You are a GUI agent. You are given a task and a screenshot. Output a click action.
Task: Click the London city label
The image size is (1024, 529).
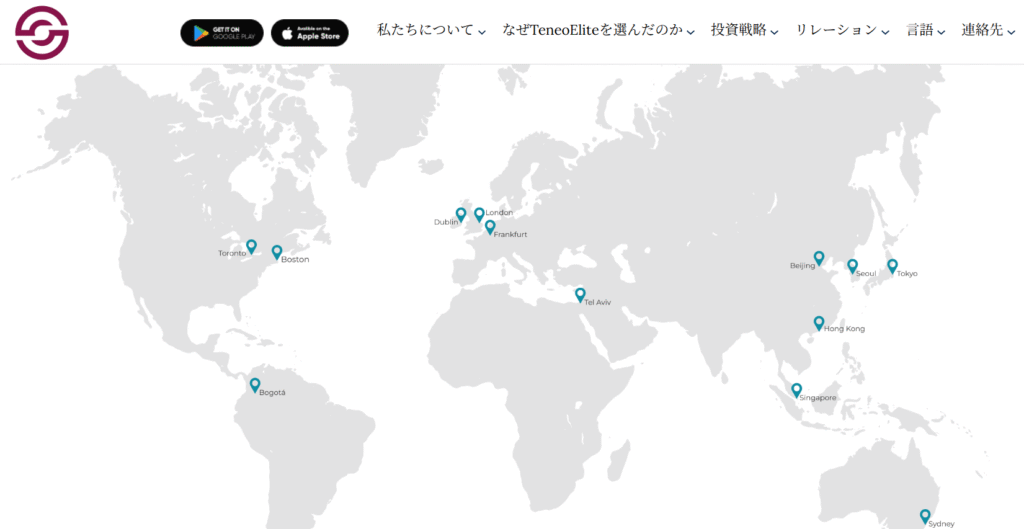coord(499,213)
